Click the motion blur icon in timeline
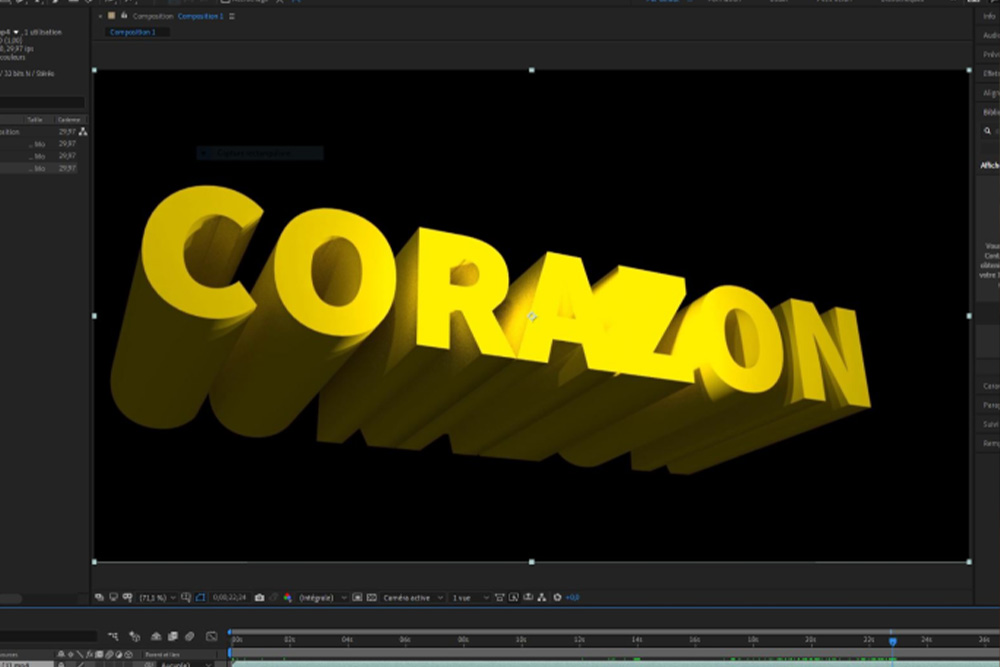The image size is (1000, 667). 190,636
